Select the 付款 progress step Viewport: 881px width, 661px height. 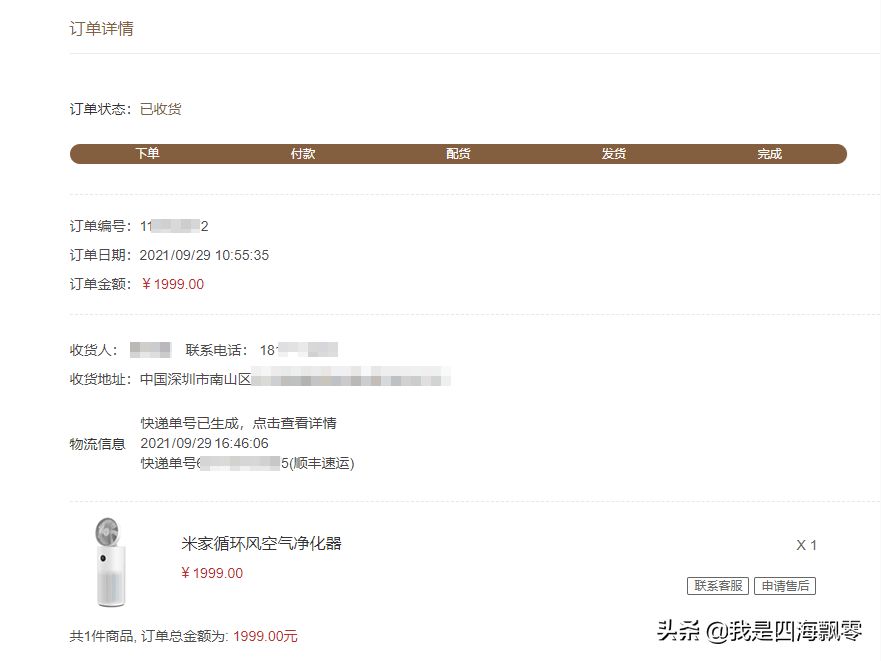(303, 153)
